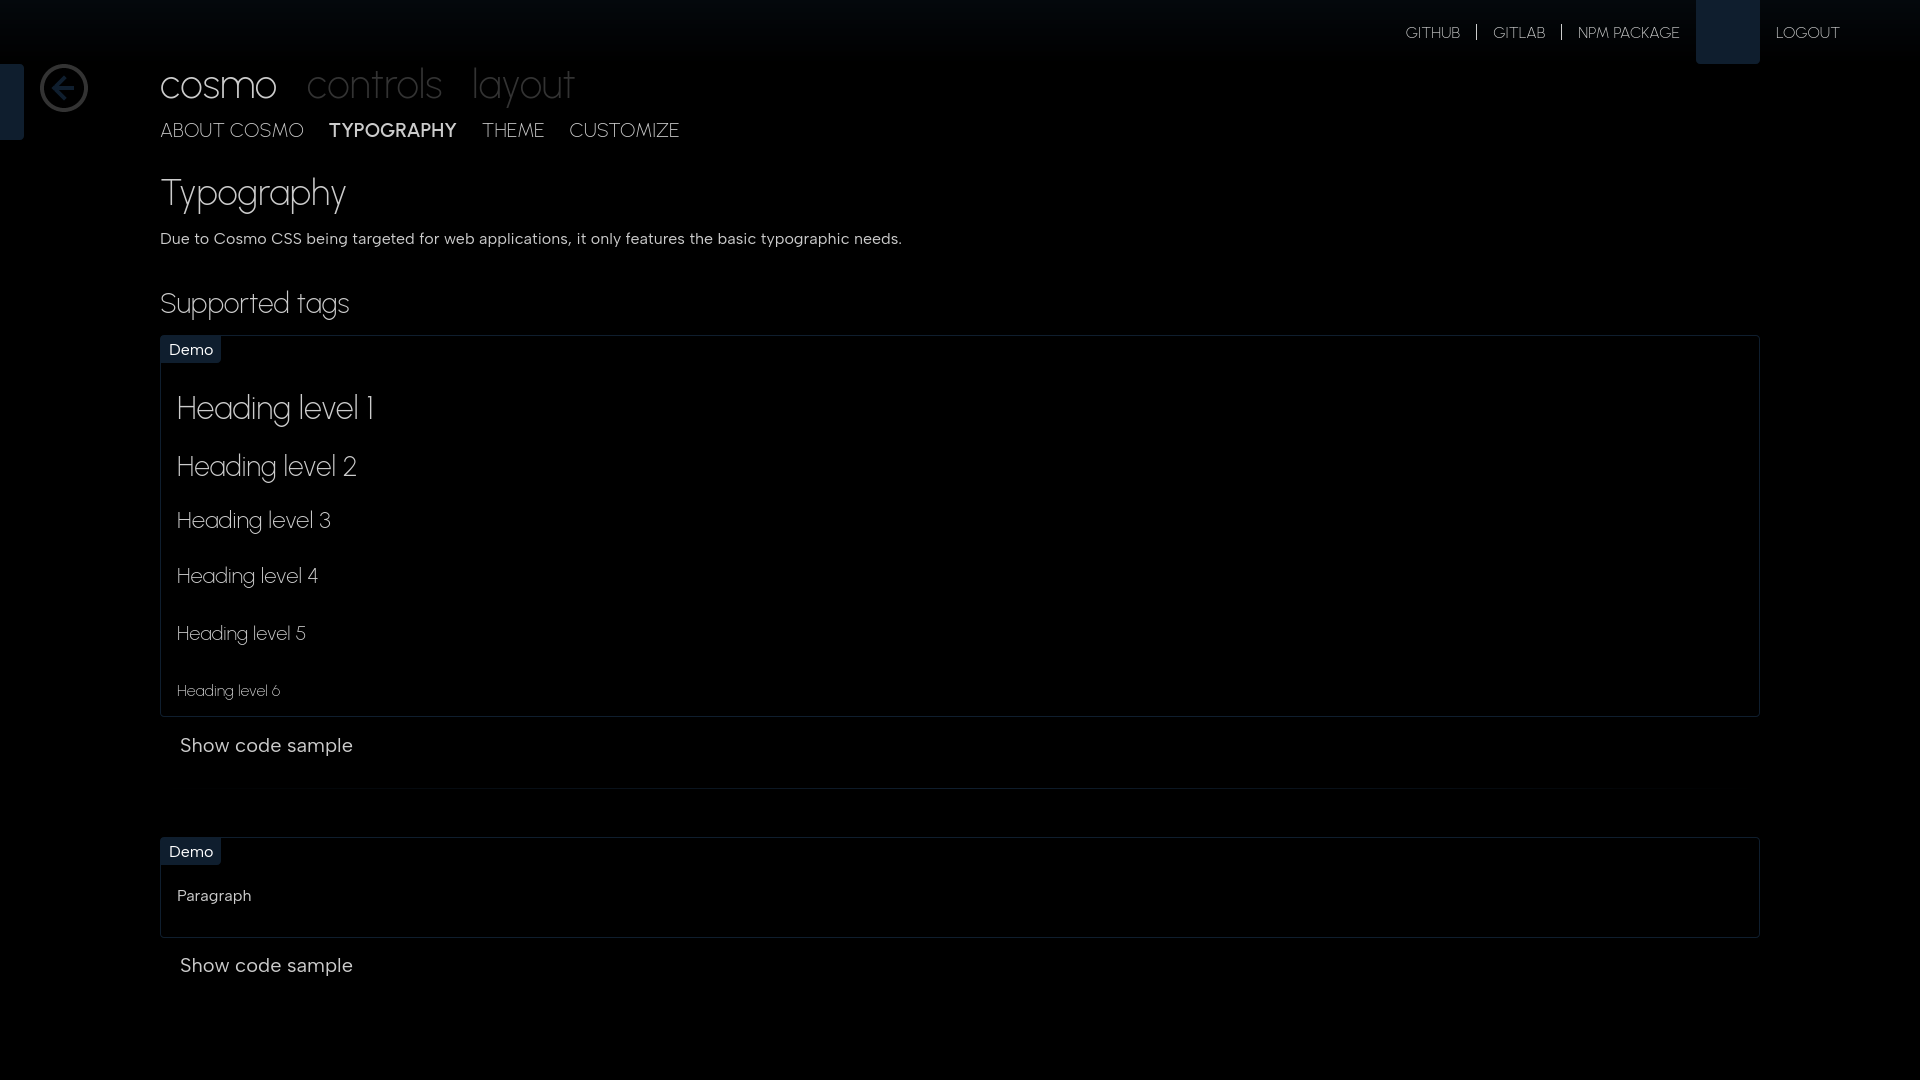Open the GITLAB link
This screenshot has width=1920, height=1080.
click(x=1518, y=33)
